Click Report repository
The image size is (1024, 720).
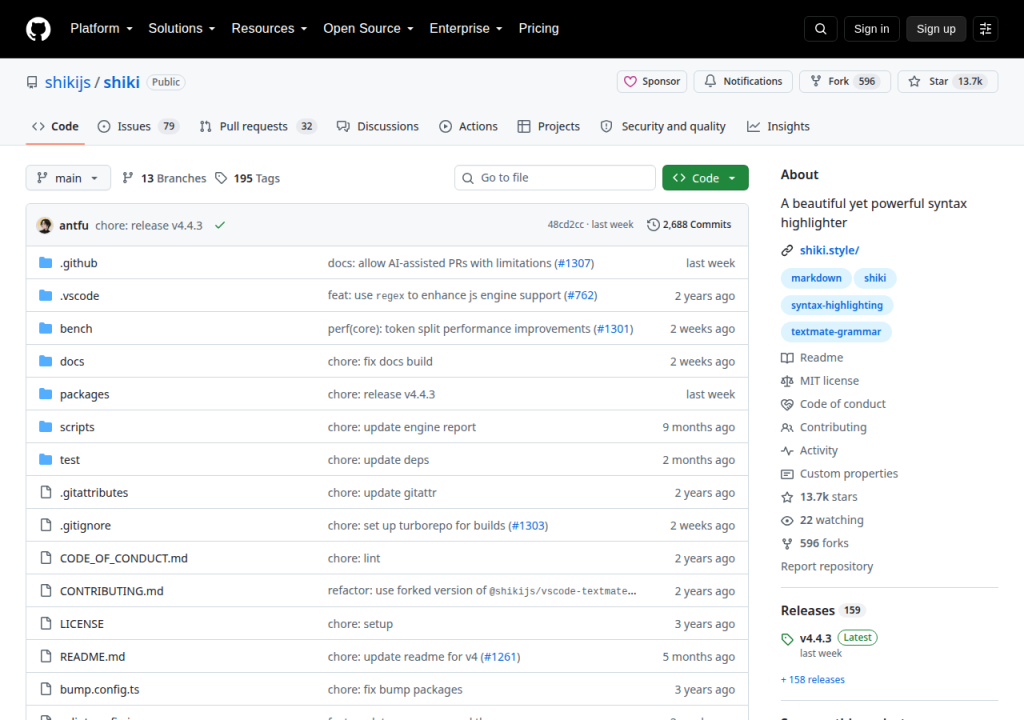click(x=827, y=567)
